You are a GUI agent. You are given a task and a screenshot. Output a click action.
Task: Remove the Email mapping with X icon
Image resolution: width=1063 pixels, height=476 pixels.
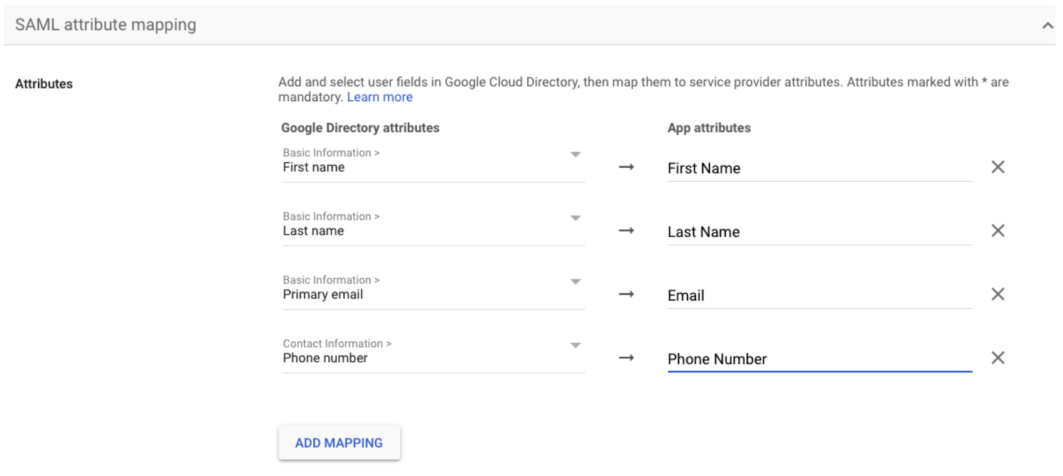pos(997,294)
